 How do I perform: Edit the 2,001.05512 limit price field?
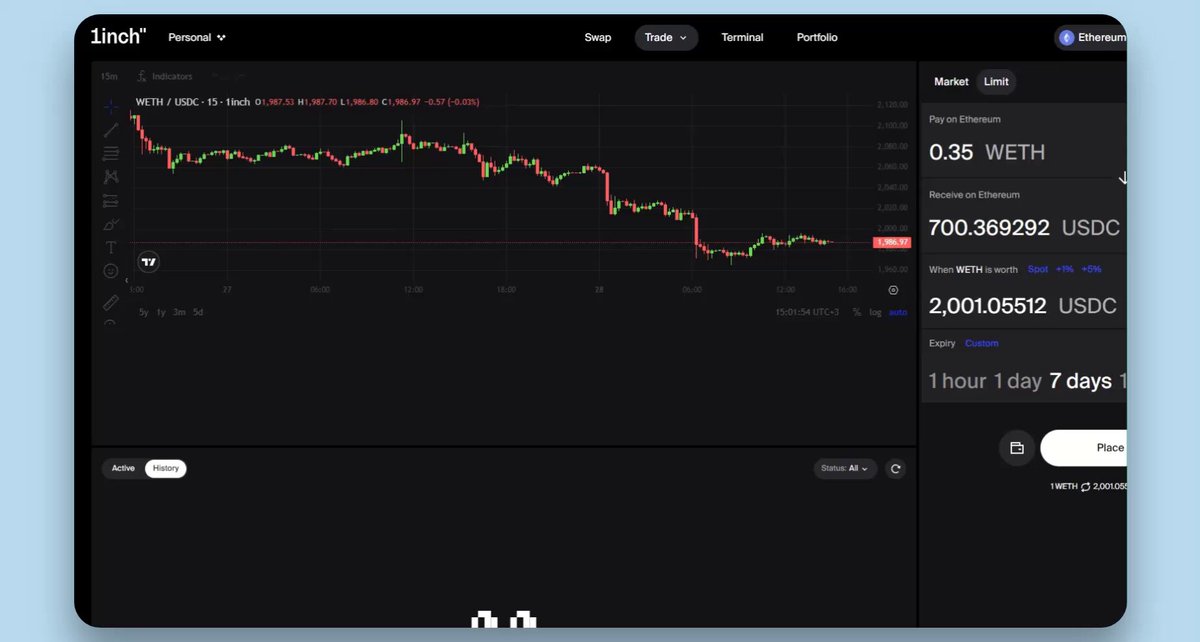tap(987, 306)
